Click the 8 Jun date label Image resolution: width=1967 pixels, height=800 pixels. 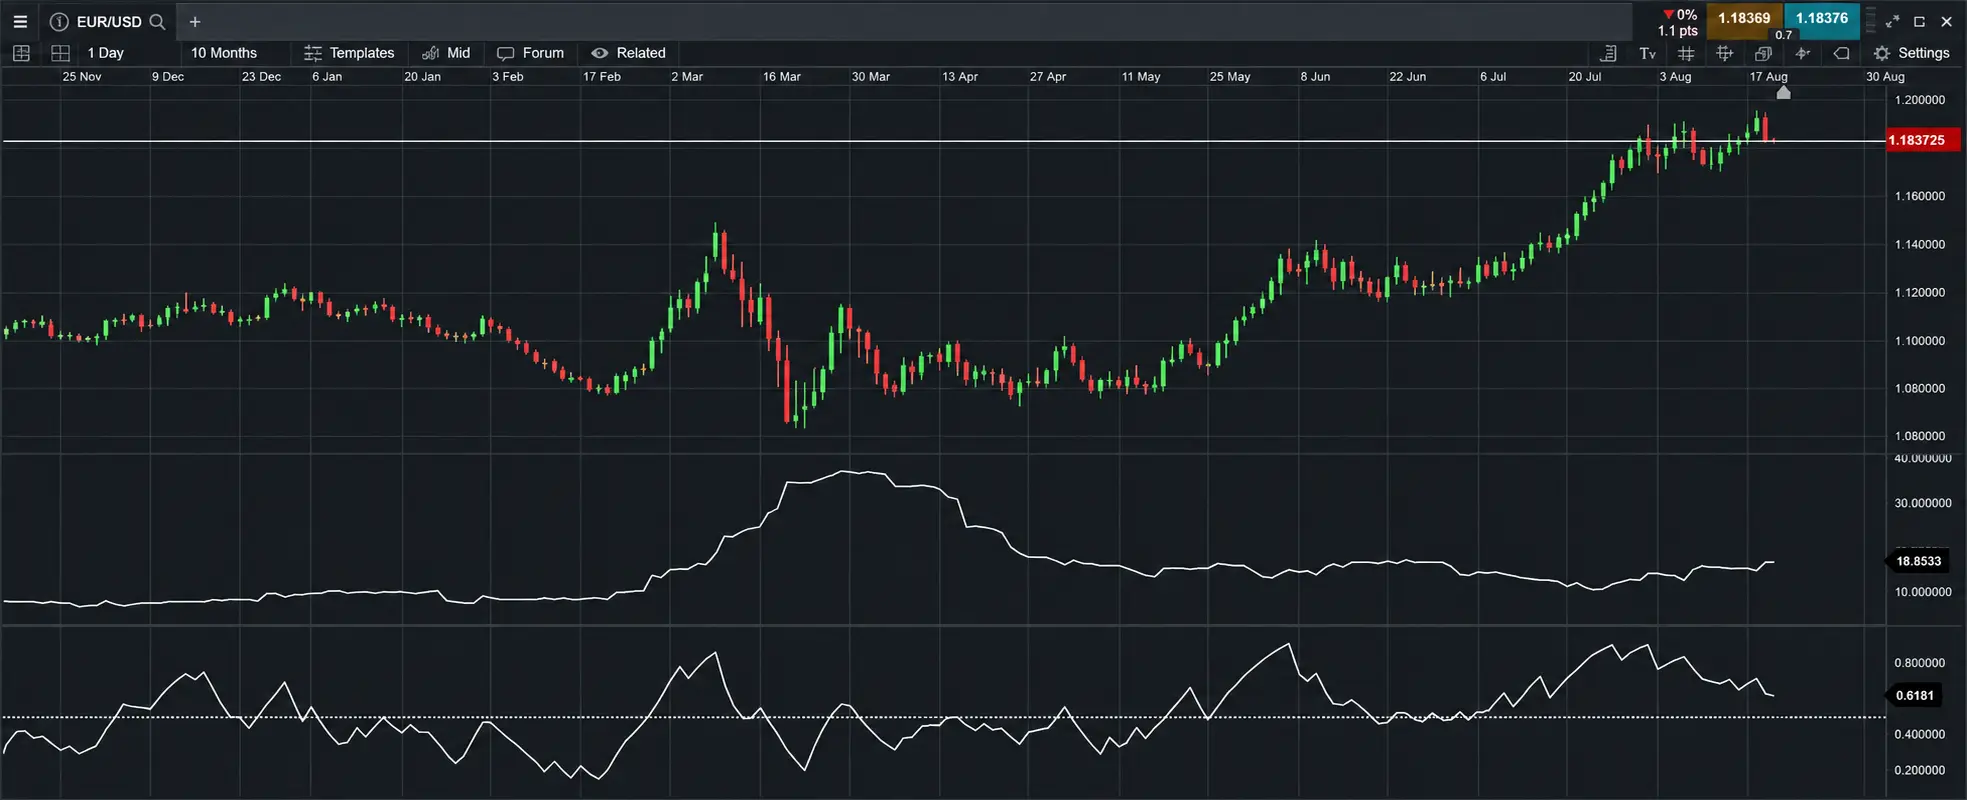click(1315, 77)
